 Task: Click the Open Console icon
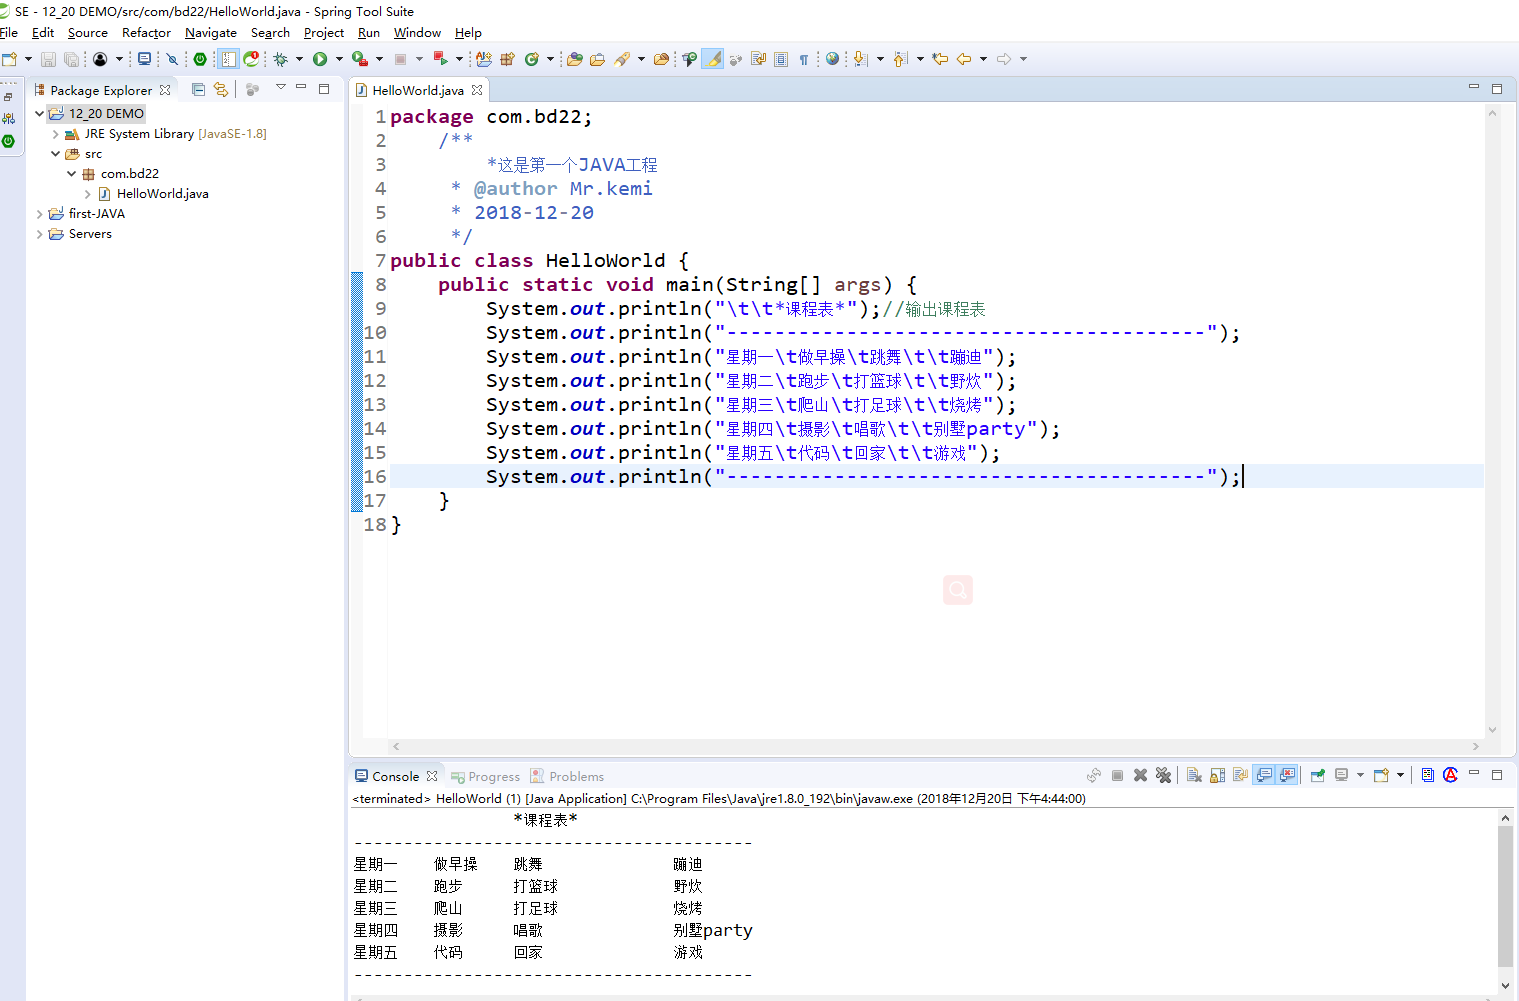(1381, 775)
